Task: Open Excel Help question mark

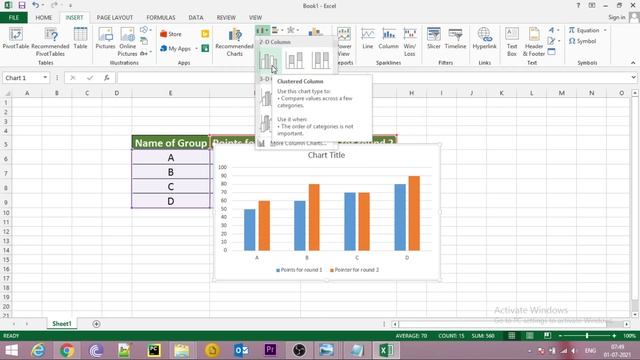Action: (x=578, y=5)
